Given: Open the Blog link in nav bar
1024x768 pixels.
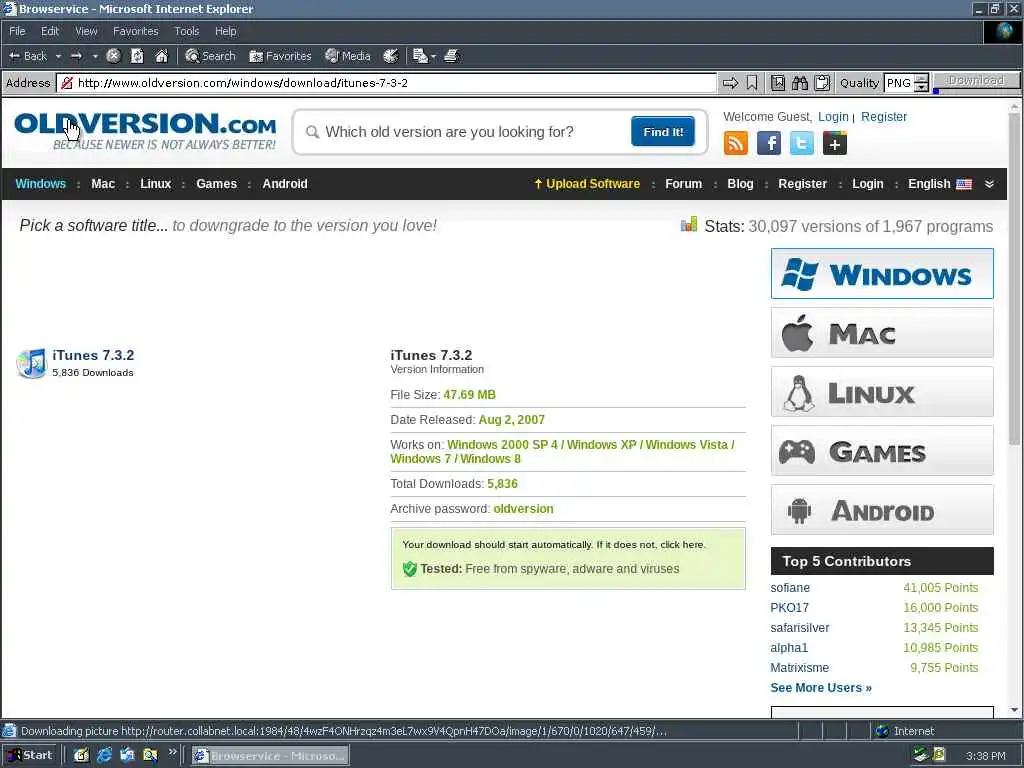Looking at the screenshot, I should [x=740, y=184].
